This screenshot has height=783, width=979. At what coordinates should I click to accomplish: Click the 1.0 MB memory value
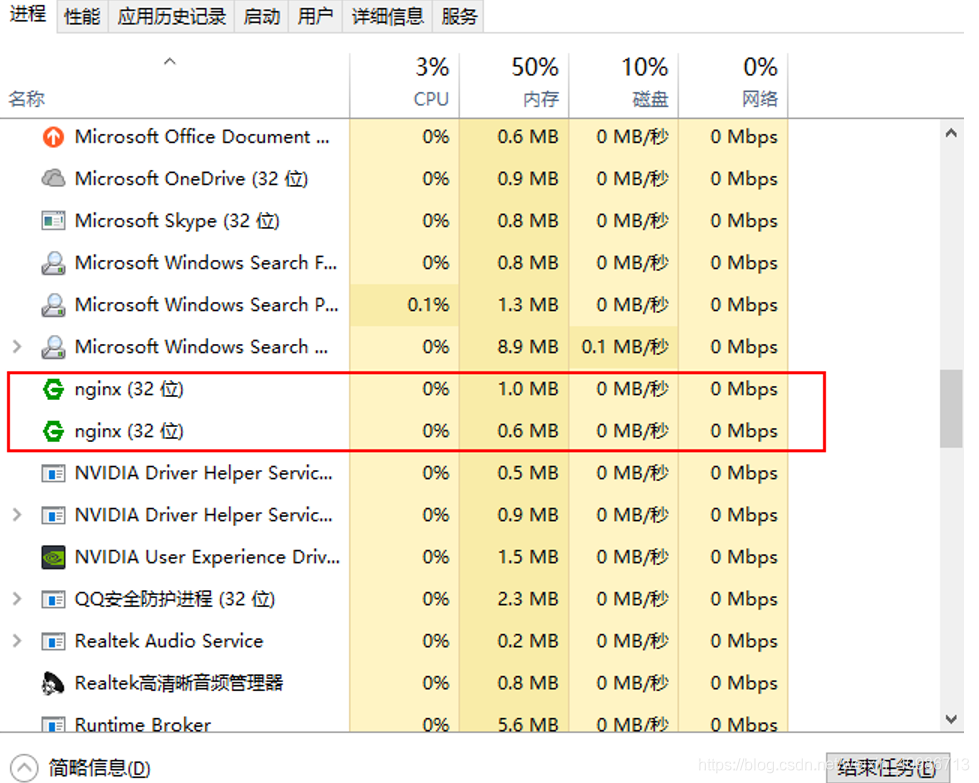point(528,389)
